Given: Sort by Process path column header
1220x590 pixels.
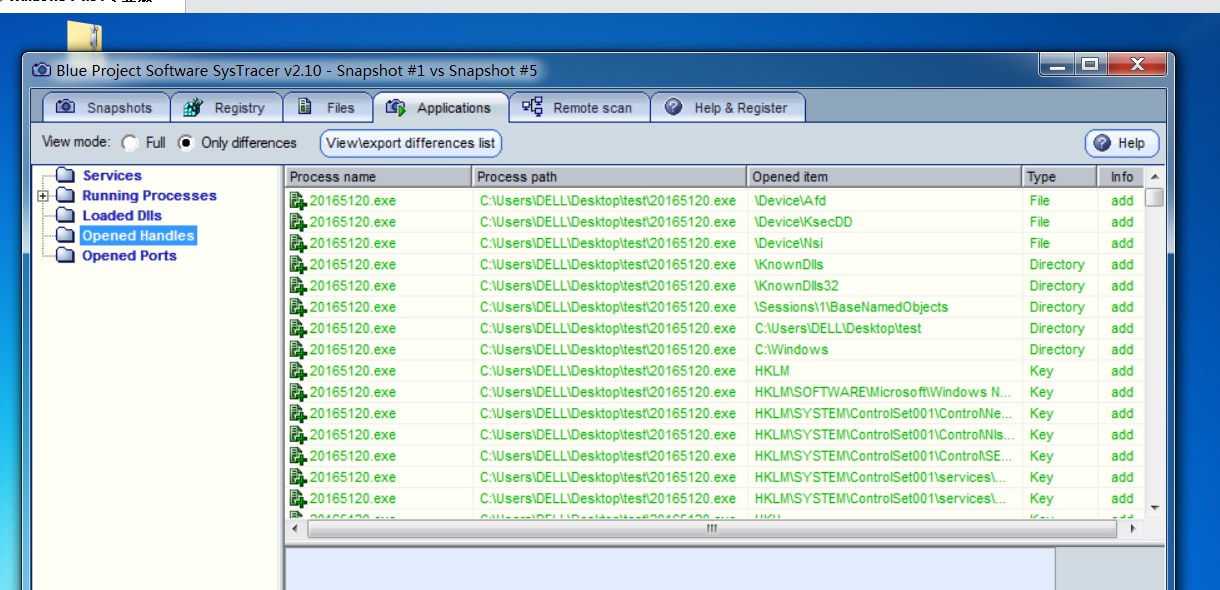Looking at the screenshot, I should pyautogui.click(x=609, y=177).
